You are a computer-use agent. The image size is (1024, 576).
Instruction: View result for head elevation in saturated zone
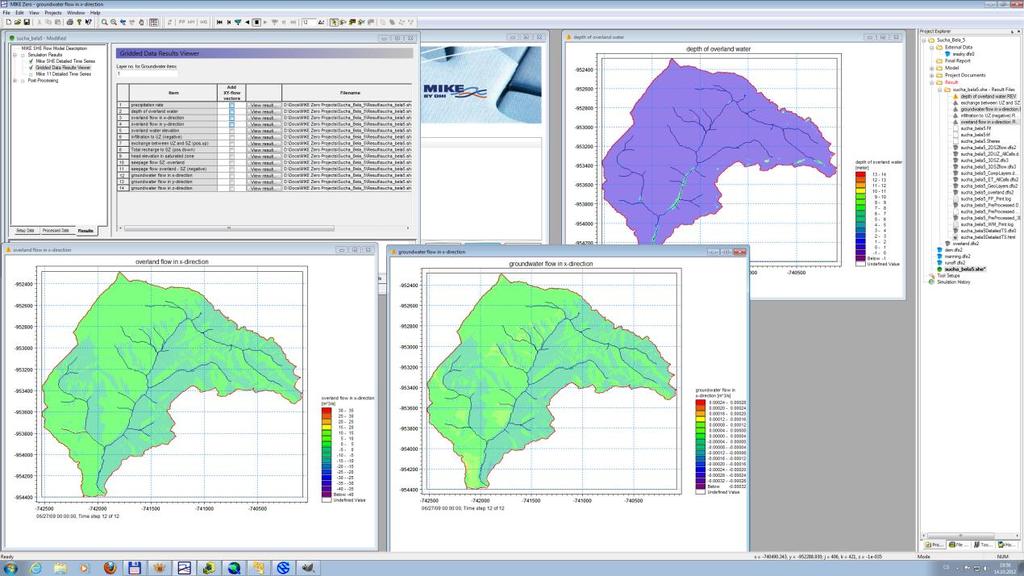264,156
